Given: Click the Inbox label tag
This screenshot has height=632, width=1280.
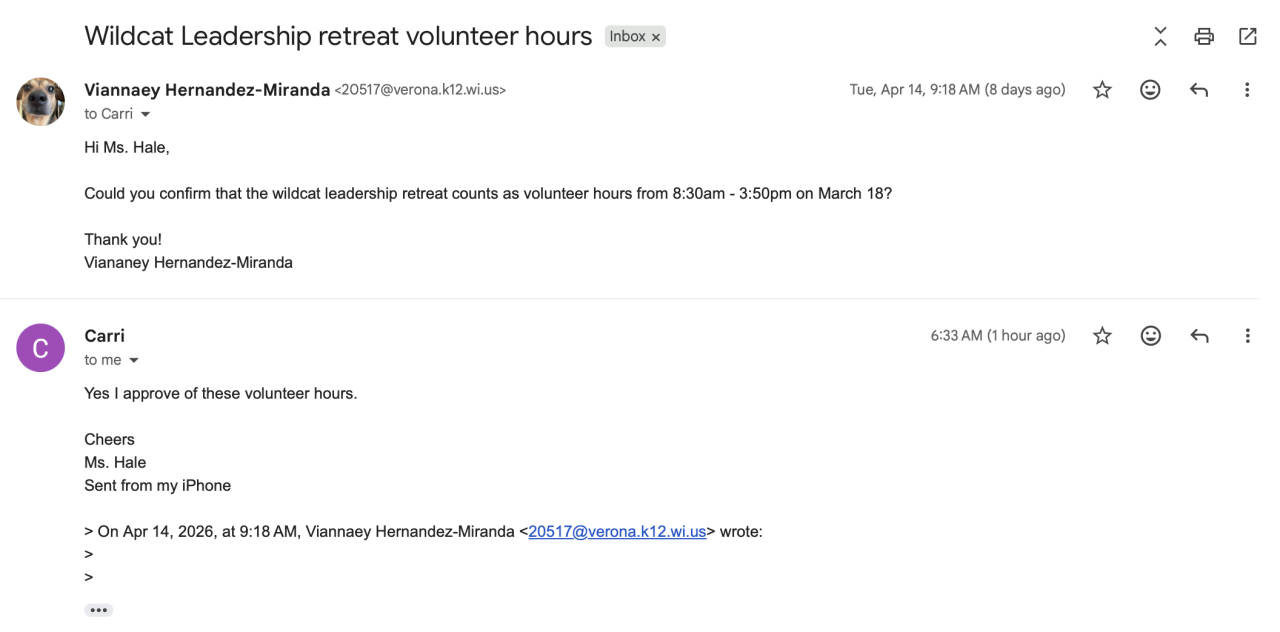Looking at the screenshot, I should tap(627, 37).
